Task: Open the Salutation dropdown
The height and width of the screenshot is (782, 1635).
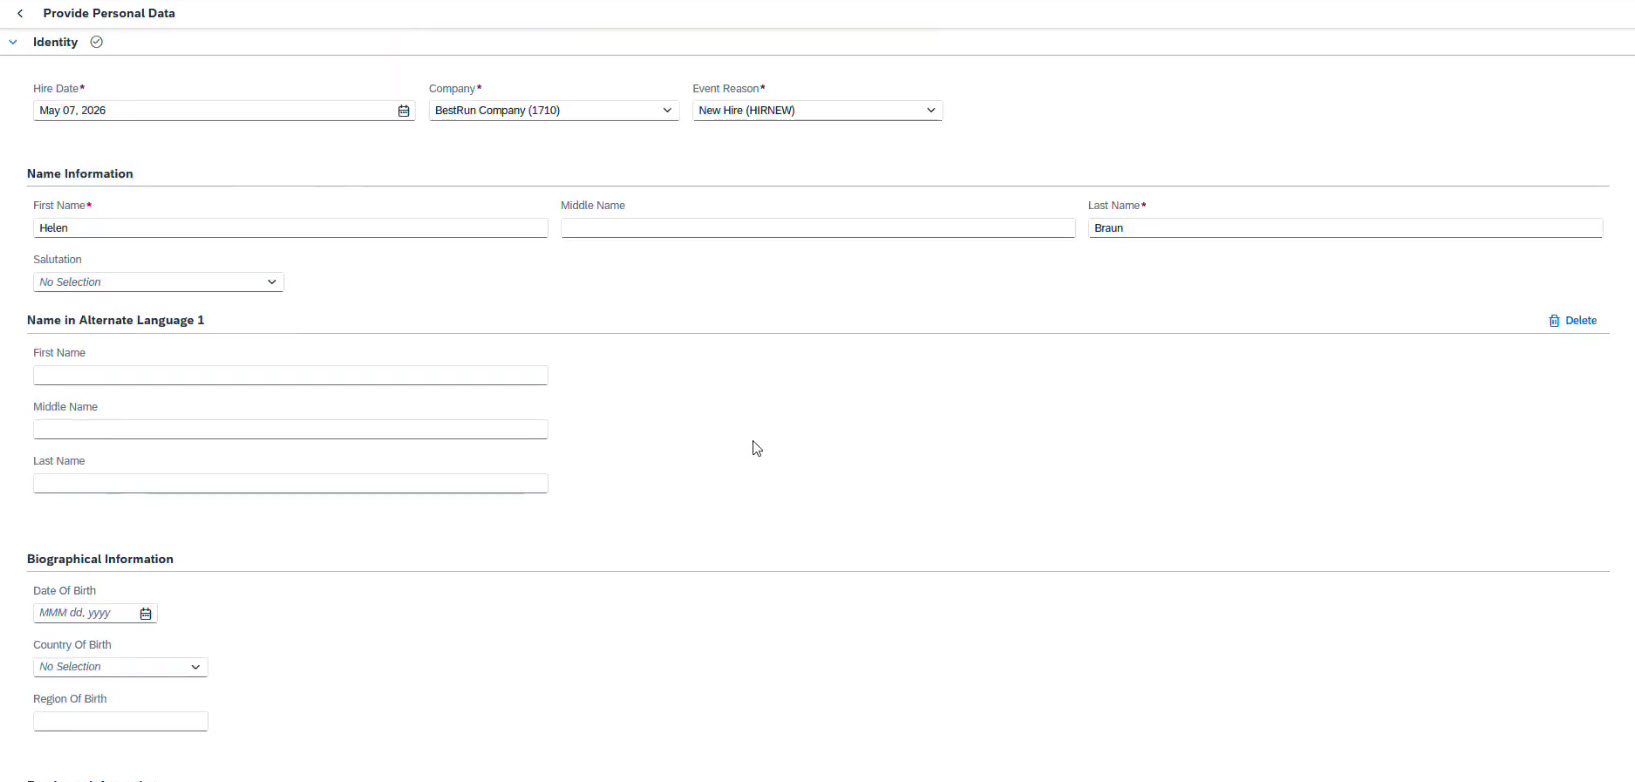Action: (271, 282)
